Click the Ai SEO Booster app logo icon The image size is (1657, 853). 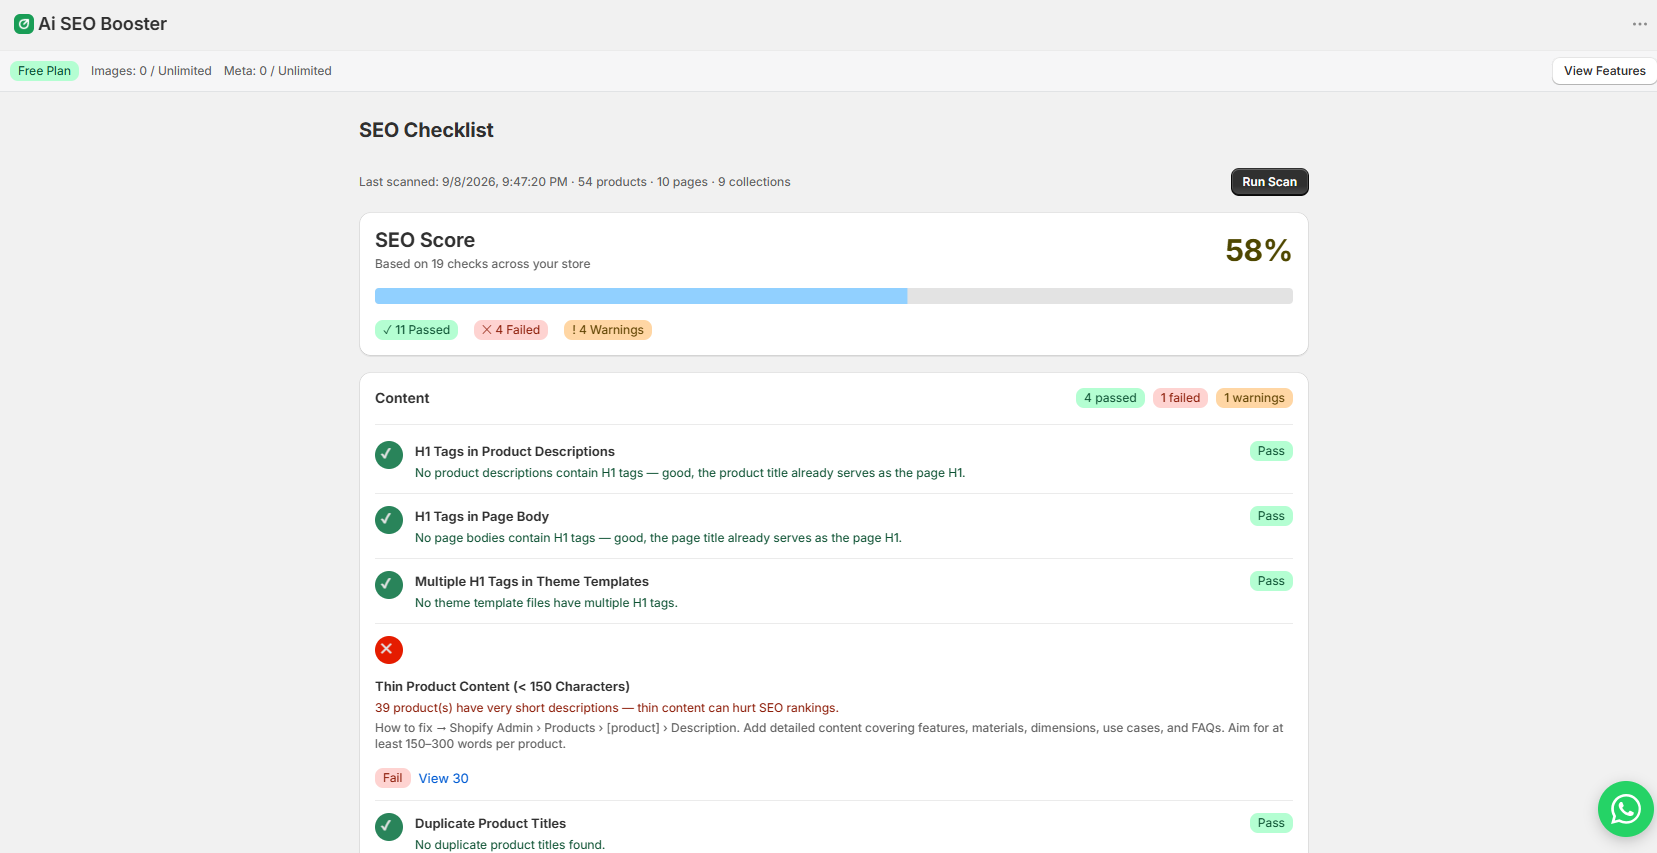(x=24, y=24)
